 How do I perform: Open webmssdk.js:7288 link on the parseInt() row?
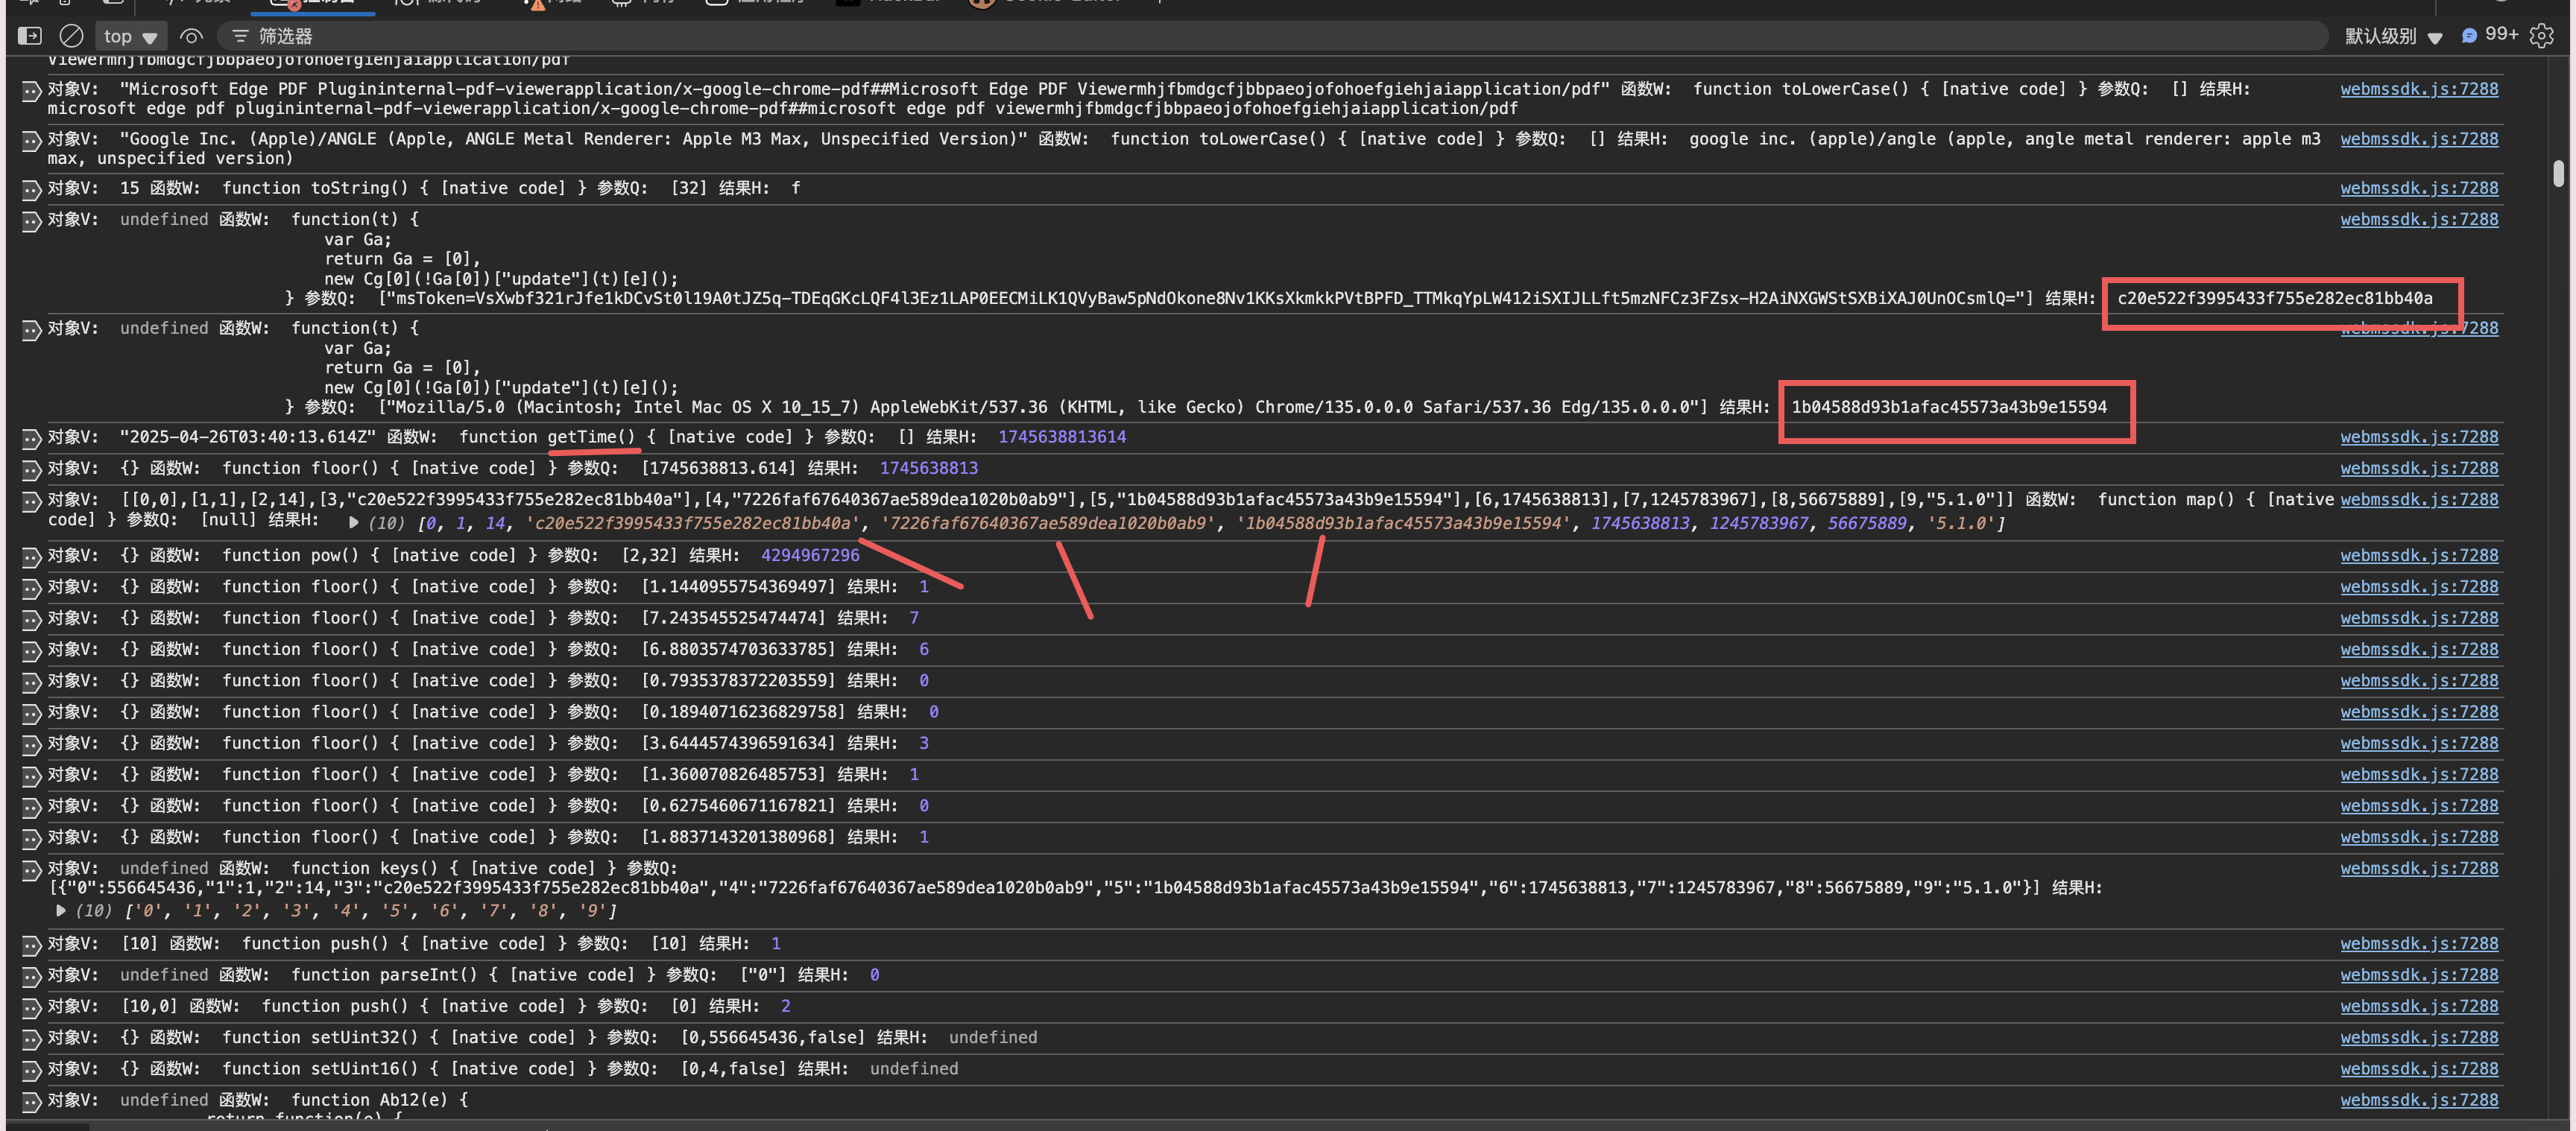pyautogui.click(x=2418, y=975)
